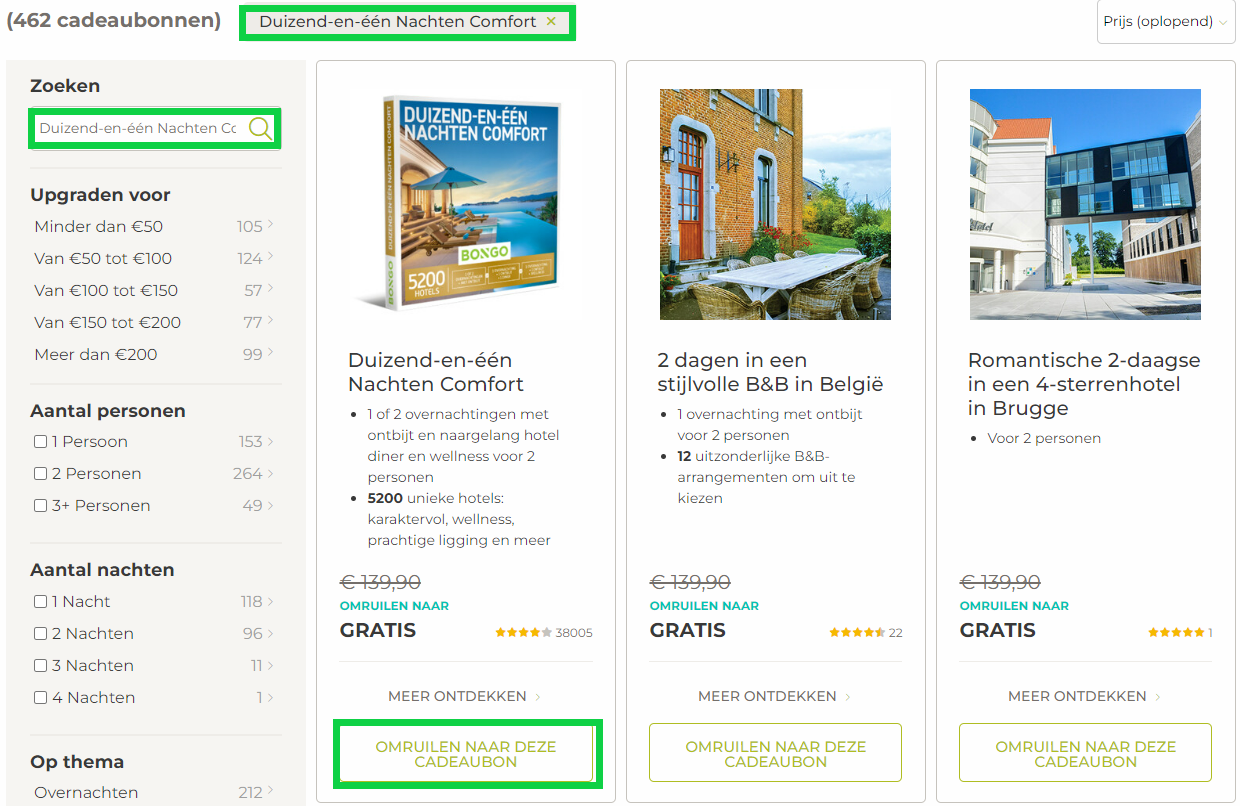Click the search input field
The height and width of the screenshot is (806, 1240).
coord(138,128)
